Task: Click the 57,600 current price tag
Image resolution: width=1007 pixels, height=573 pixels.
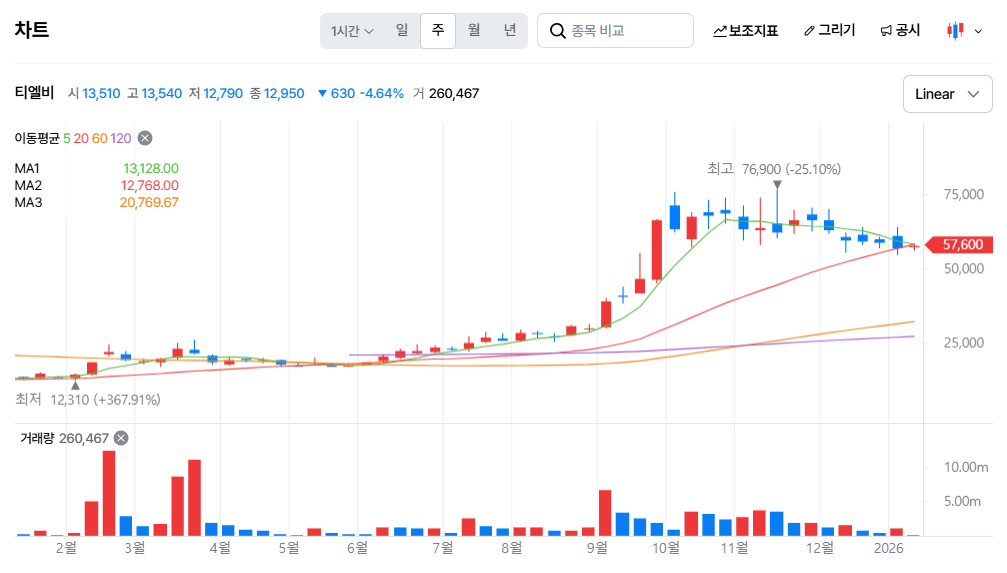Action: (x=959, y=245)
